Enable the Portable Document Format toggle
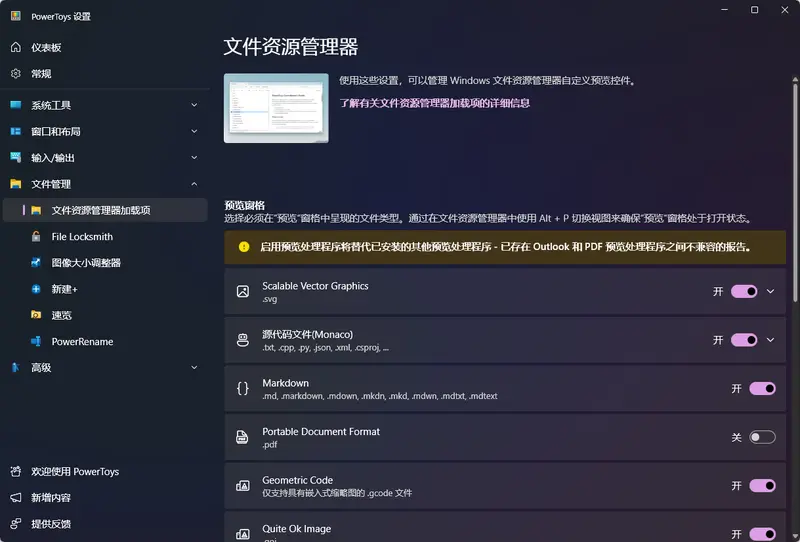Viewport: 800px width, 542px height. point(762,437)
